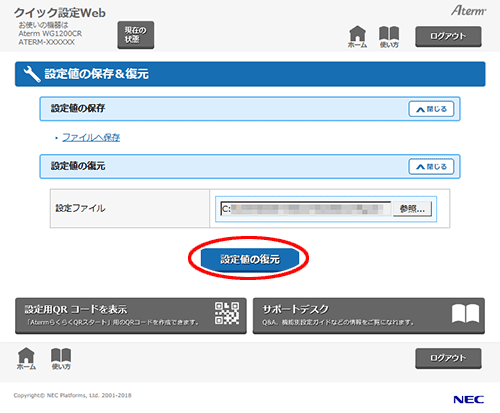Click the 参照... browse button
The image size is (500, 413).
412,209
